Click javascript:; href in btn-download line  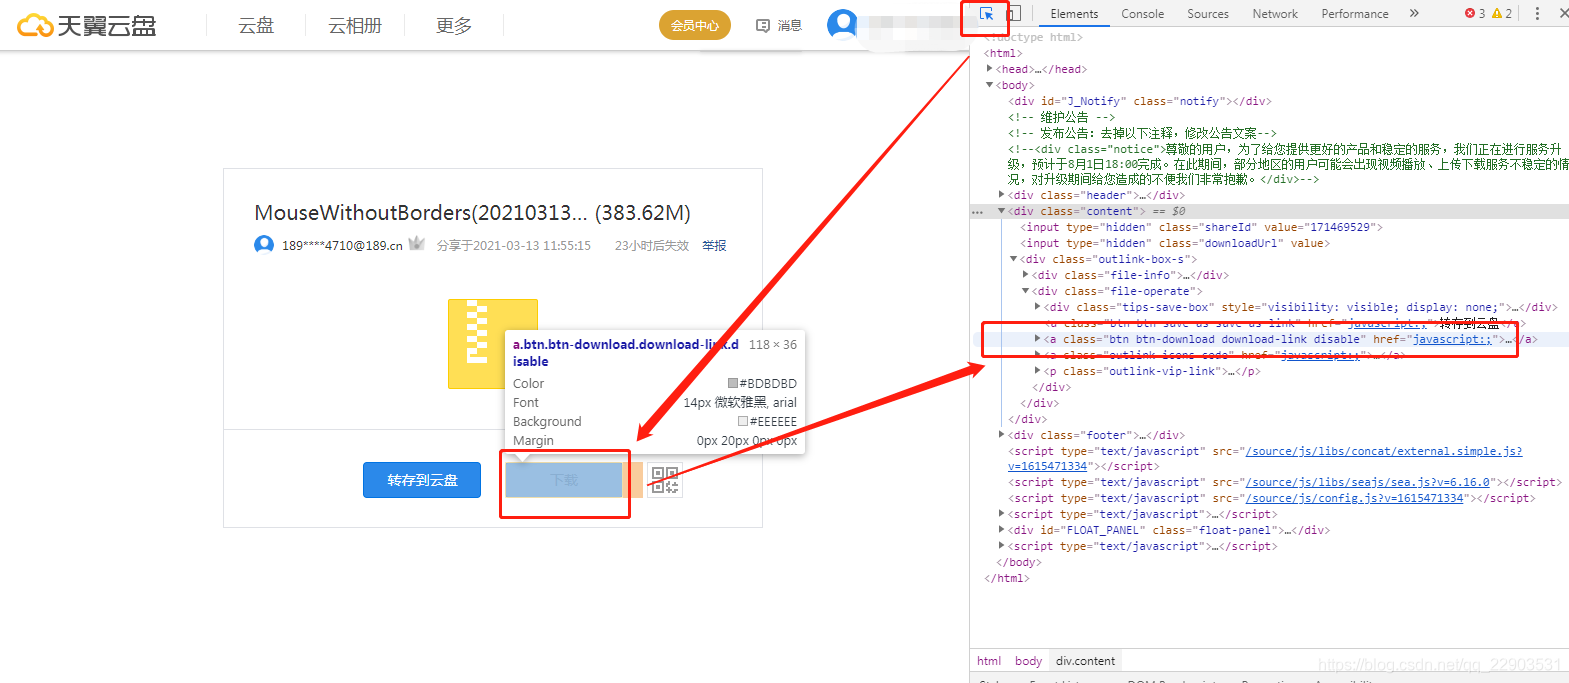pos(1452,339)
